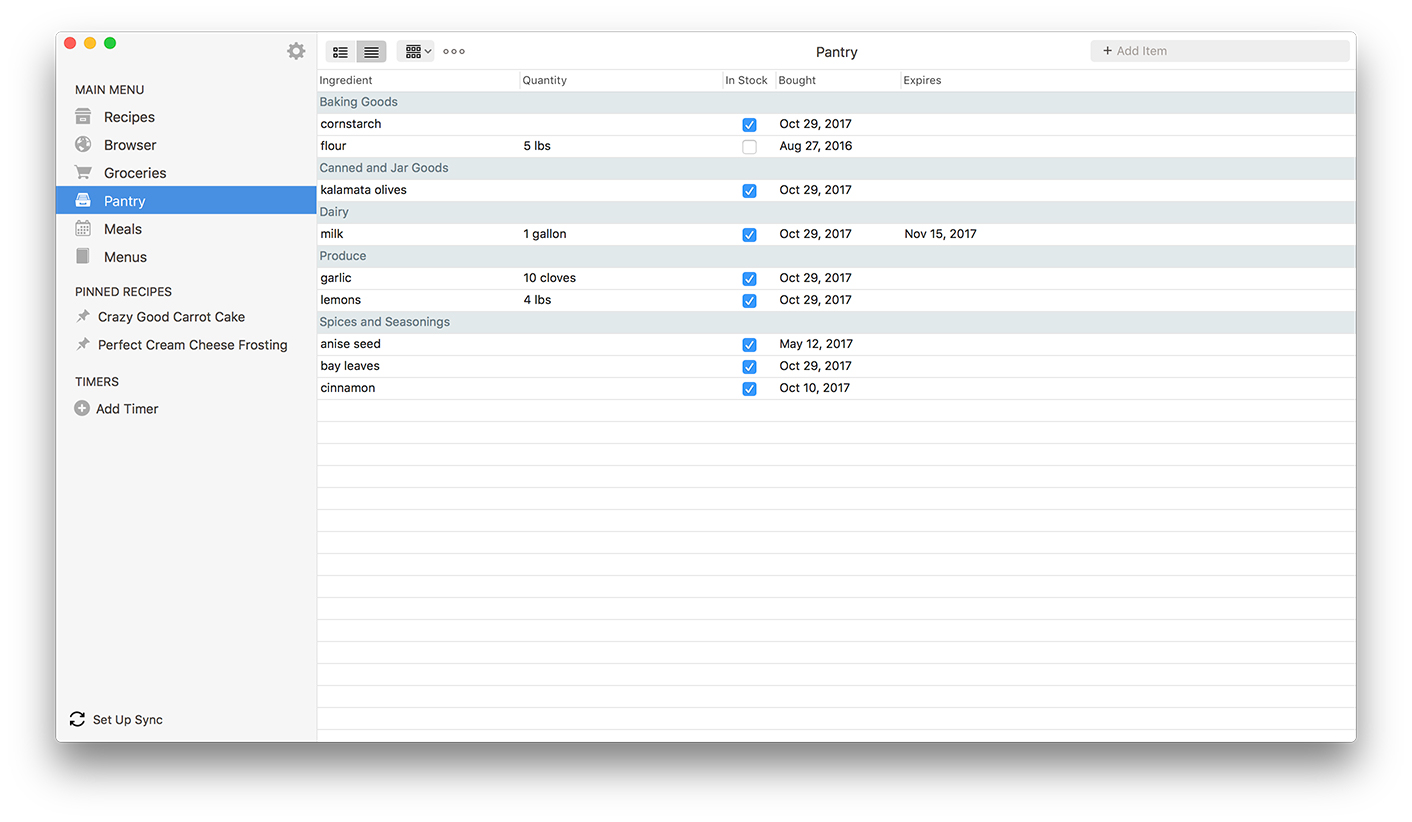Go to the Meals section

[123, 229]
